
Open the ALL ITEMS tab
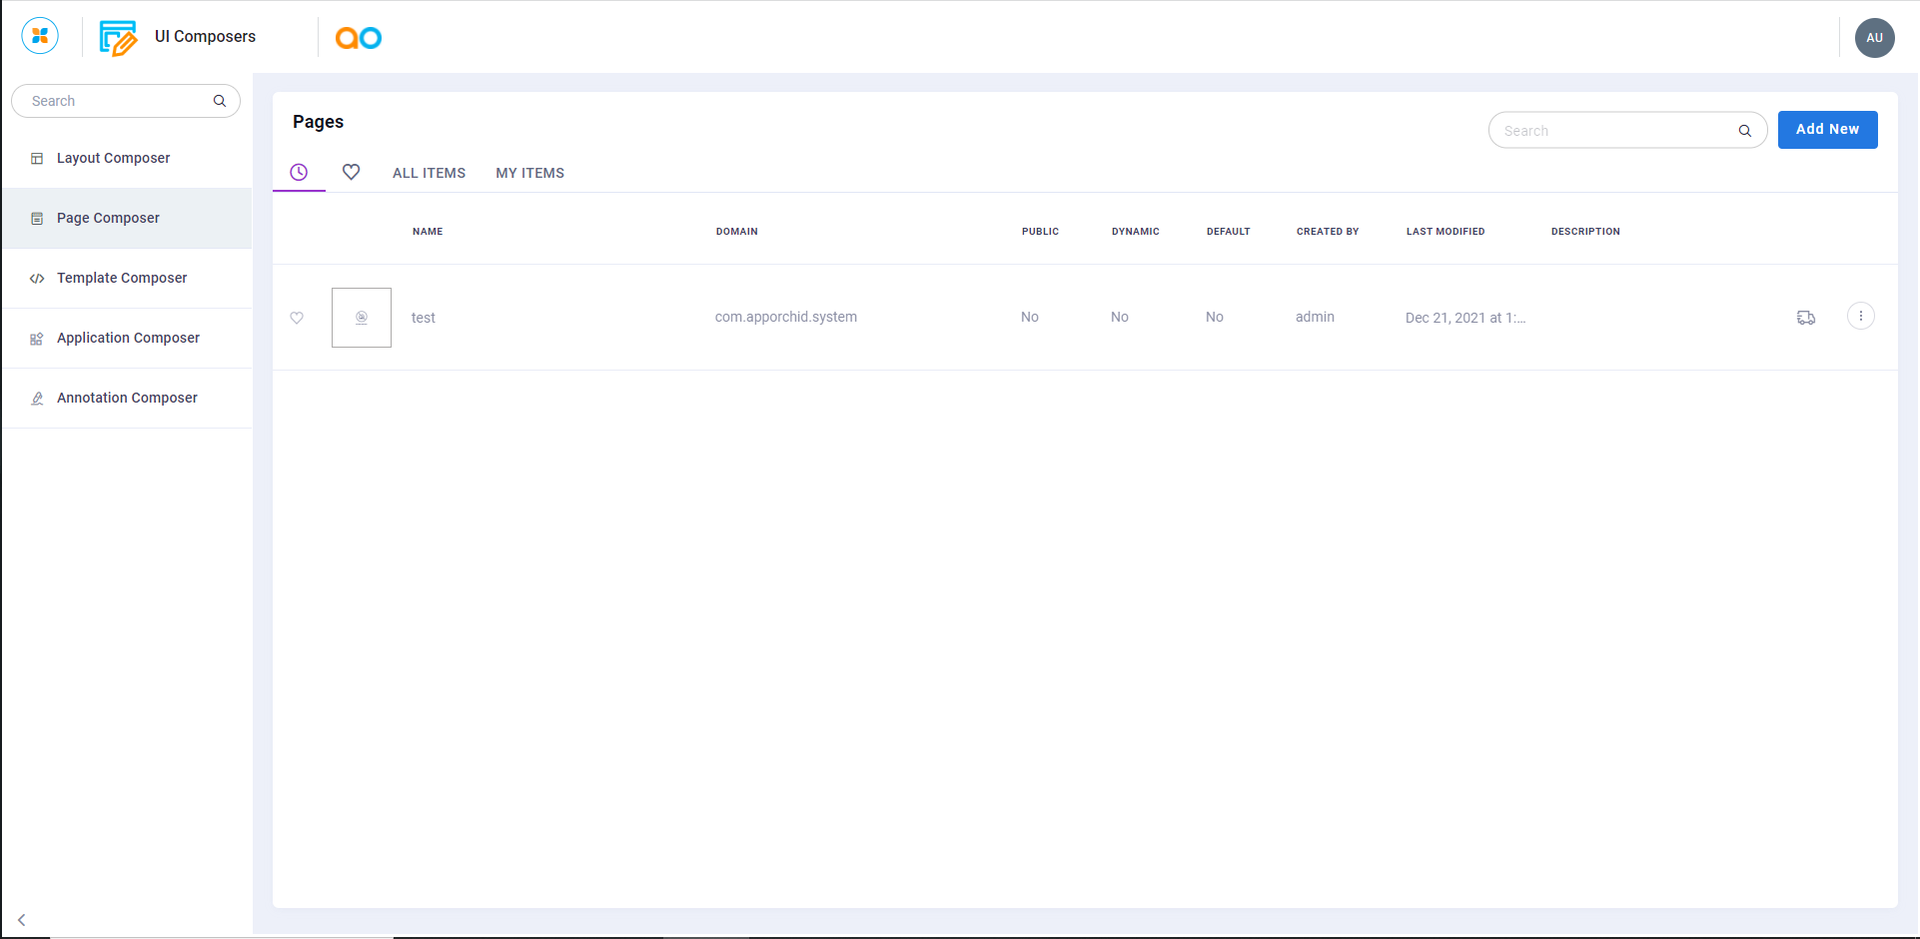tap(429, 173)
